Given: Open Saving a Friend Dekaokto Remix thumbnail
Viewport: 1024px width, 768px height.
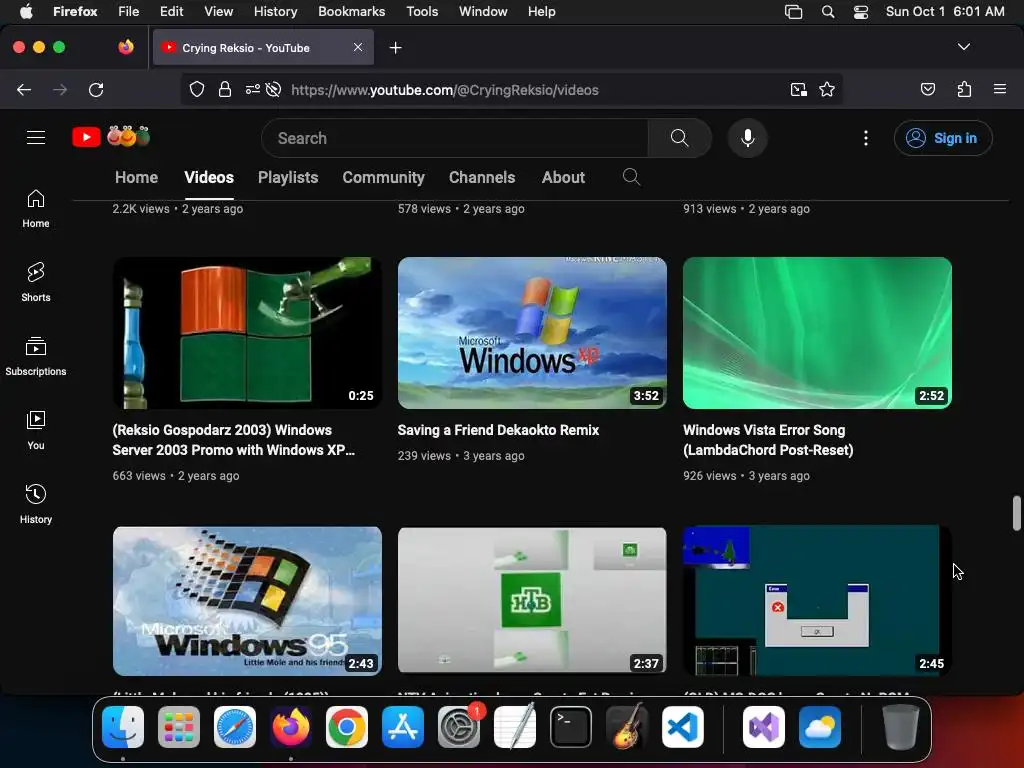Looking at the screenshot, I should [x=532, y=333].
